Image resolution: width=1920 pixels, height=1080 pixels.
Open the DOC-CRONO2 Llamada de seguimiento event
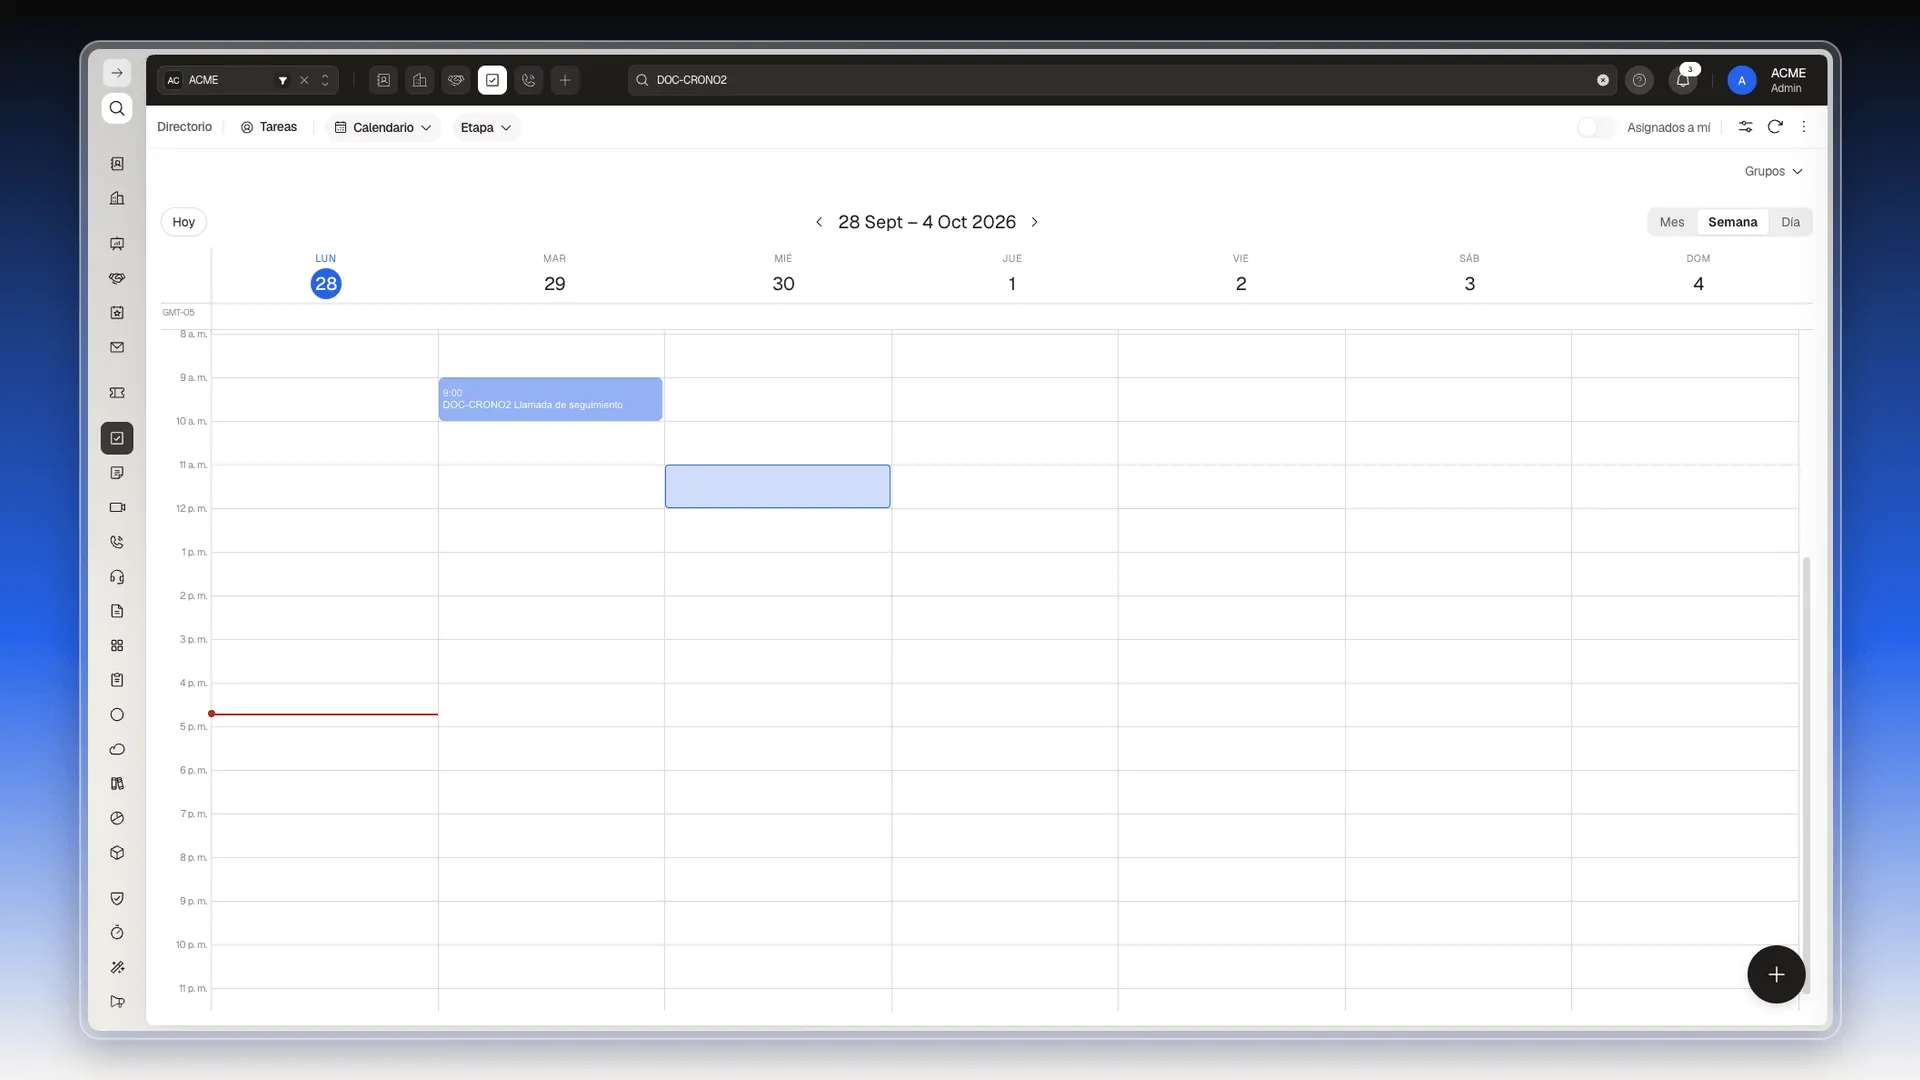click(x=550, y=399)
